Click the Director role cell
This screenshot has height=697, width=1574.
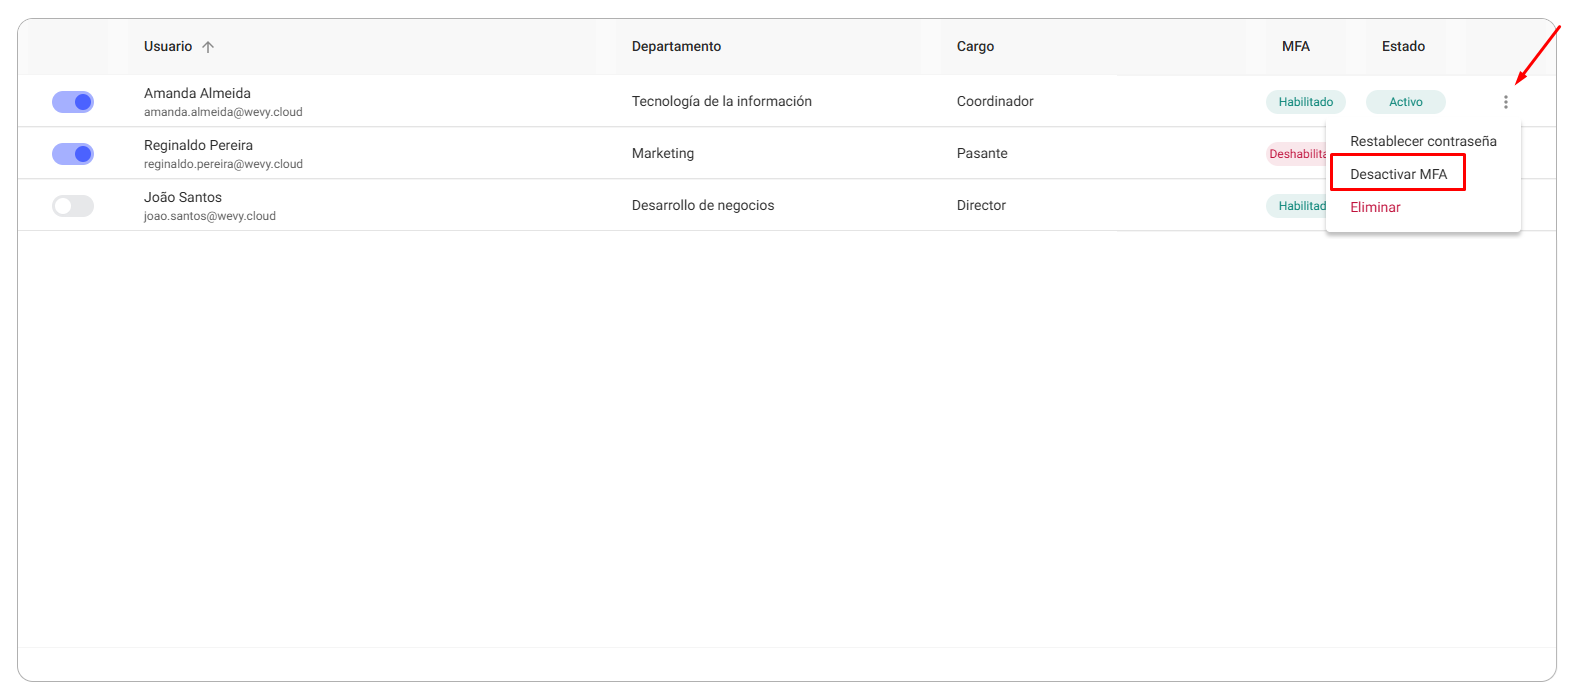click(x=981, y=206)
